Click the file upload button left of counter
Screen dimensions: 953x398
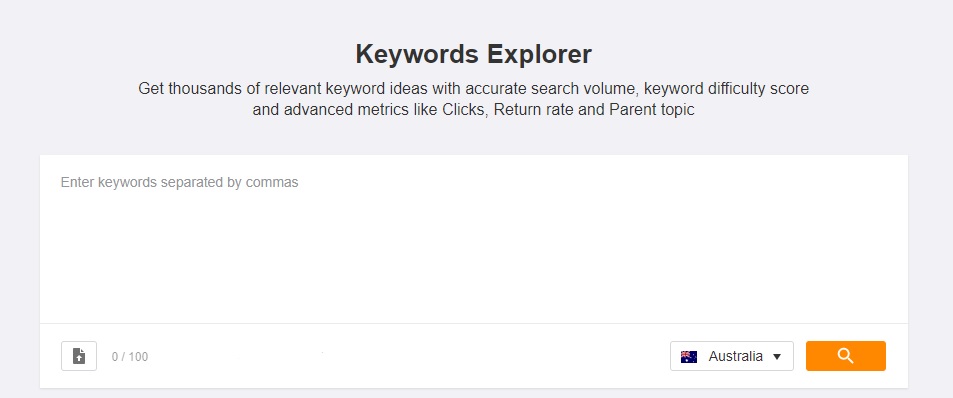point(79,356)
